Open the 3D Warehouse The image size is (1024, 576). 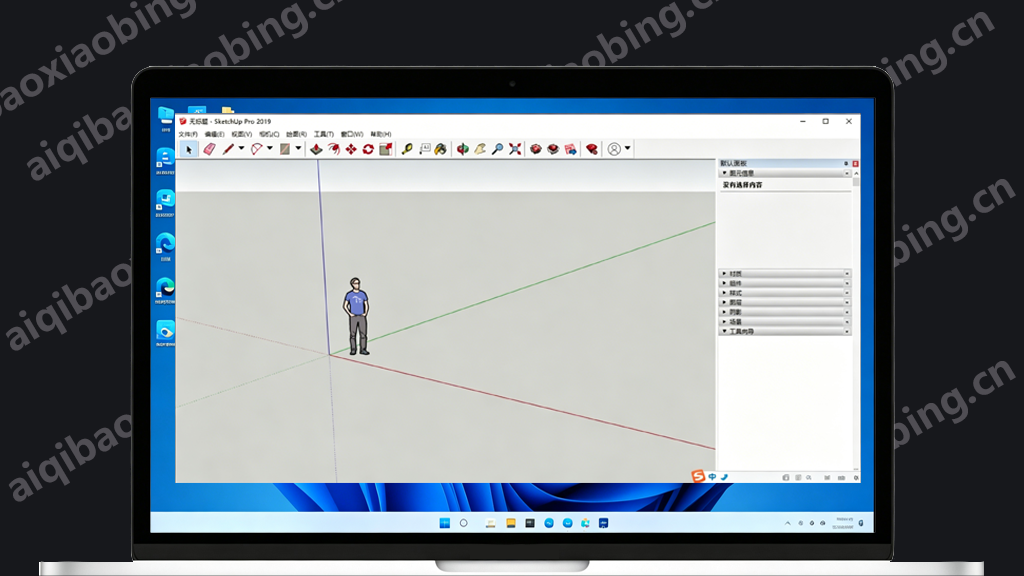pos(536,150)
